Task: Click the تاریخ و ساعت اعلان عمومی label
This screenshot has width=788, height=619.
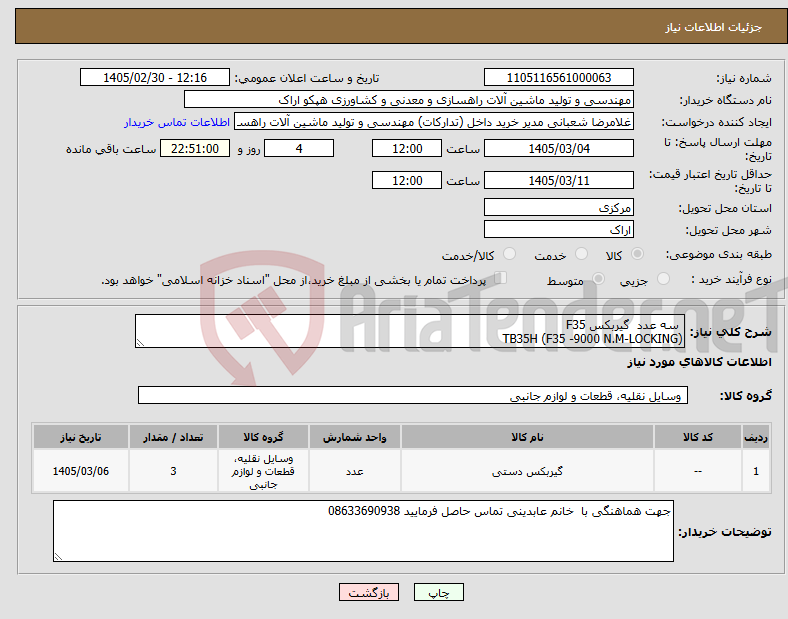Action: (x=307, y=78)
